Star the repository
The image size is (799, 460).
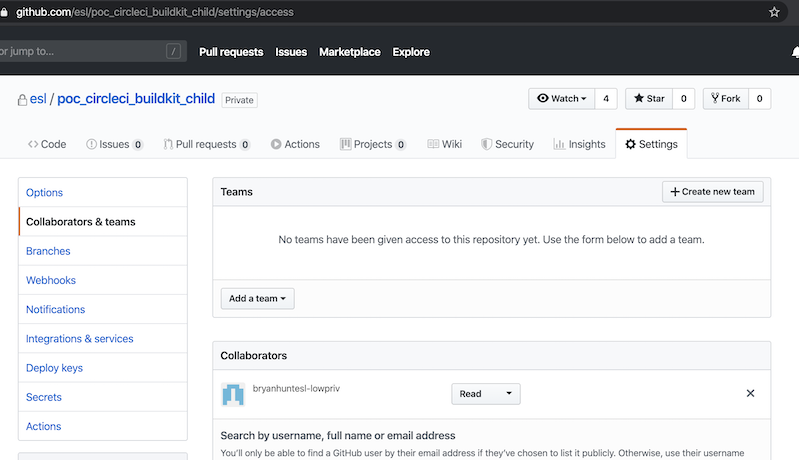pos(649,99)
